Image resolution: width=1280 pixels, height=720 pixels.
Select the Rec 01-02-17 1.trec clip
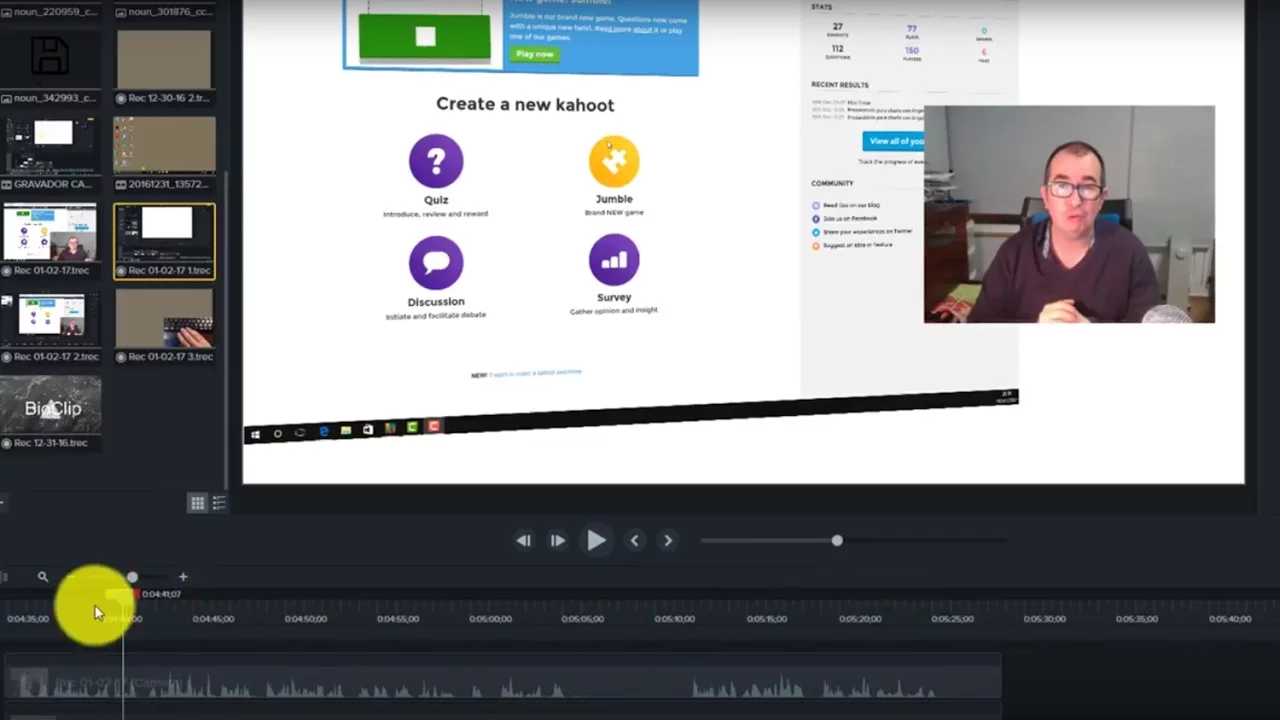[x=164, y=241]
